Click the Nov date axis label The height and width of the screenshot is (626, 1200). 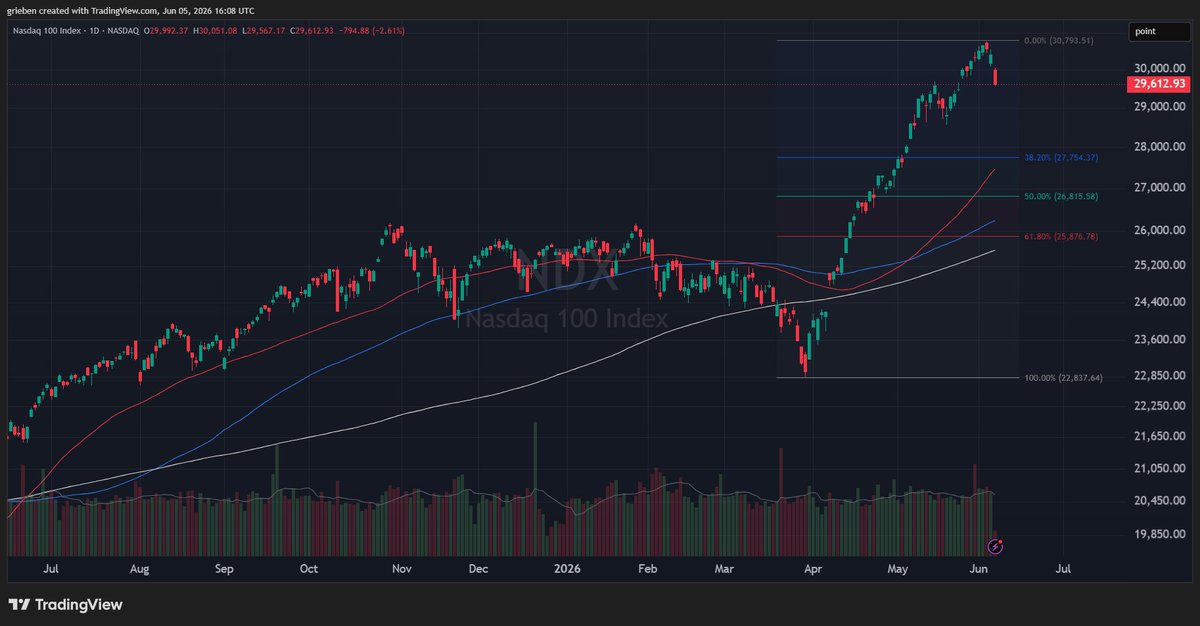tap(401, 569)
